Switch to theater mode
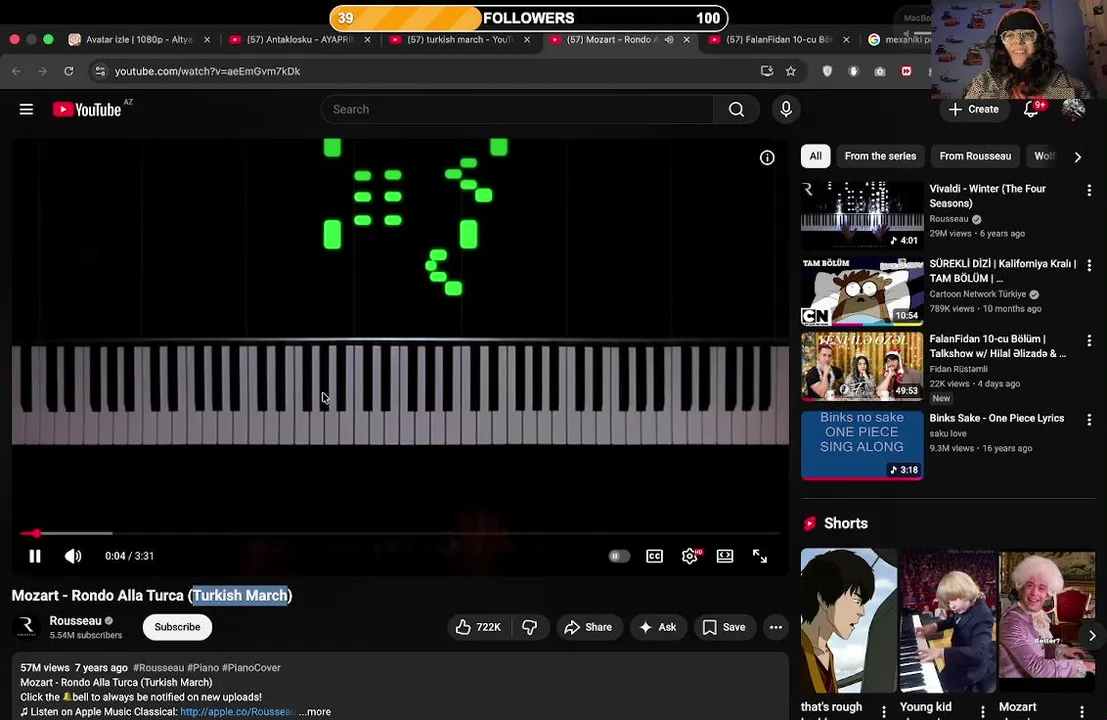The image size is (1107, 720). (x=725, y=556)
